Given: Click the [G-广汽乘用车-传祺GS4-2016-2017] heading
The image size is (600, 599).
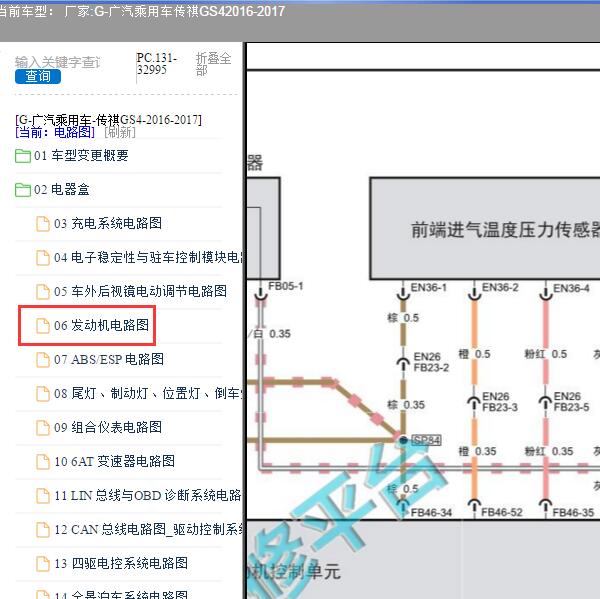Looking at the screenshot, I should (108, 120).
